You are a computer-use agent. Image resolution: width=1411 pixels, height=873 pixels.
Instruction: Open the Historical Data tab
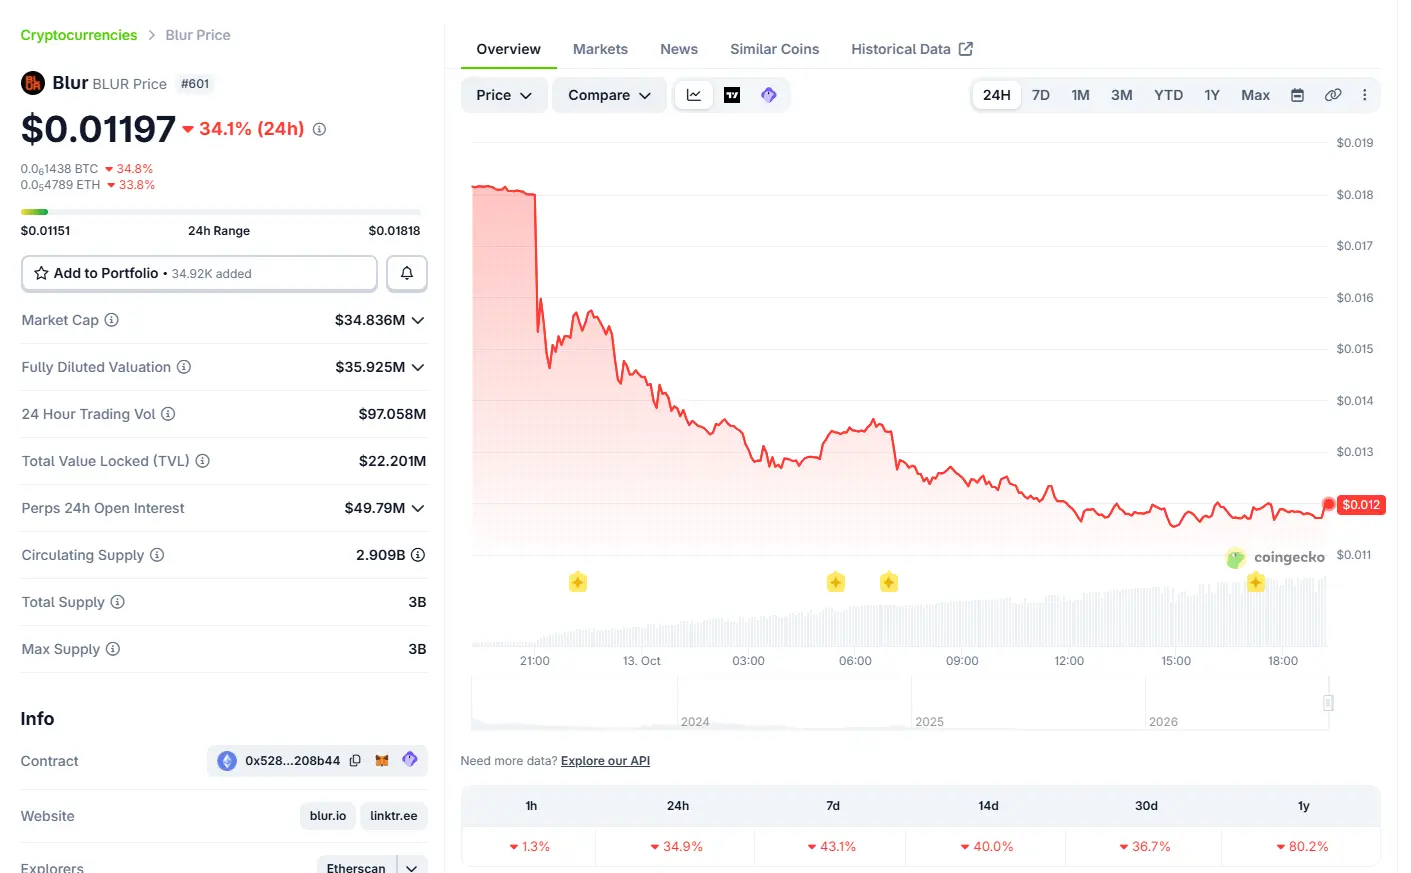coord(912,49)
